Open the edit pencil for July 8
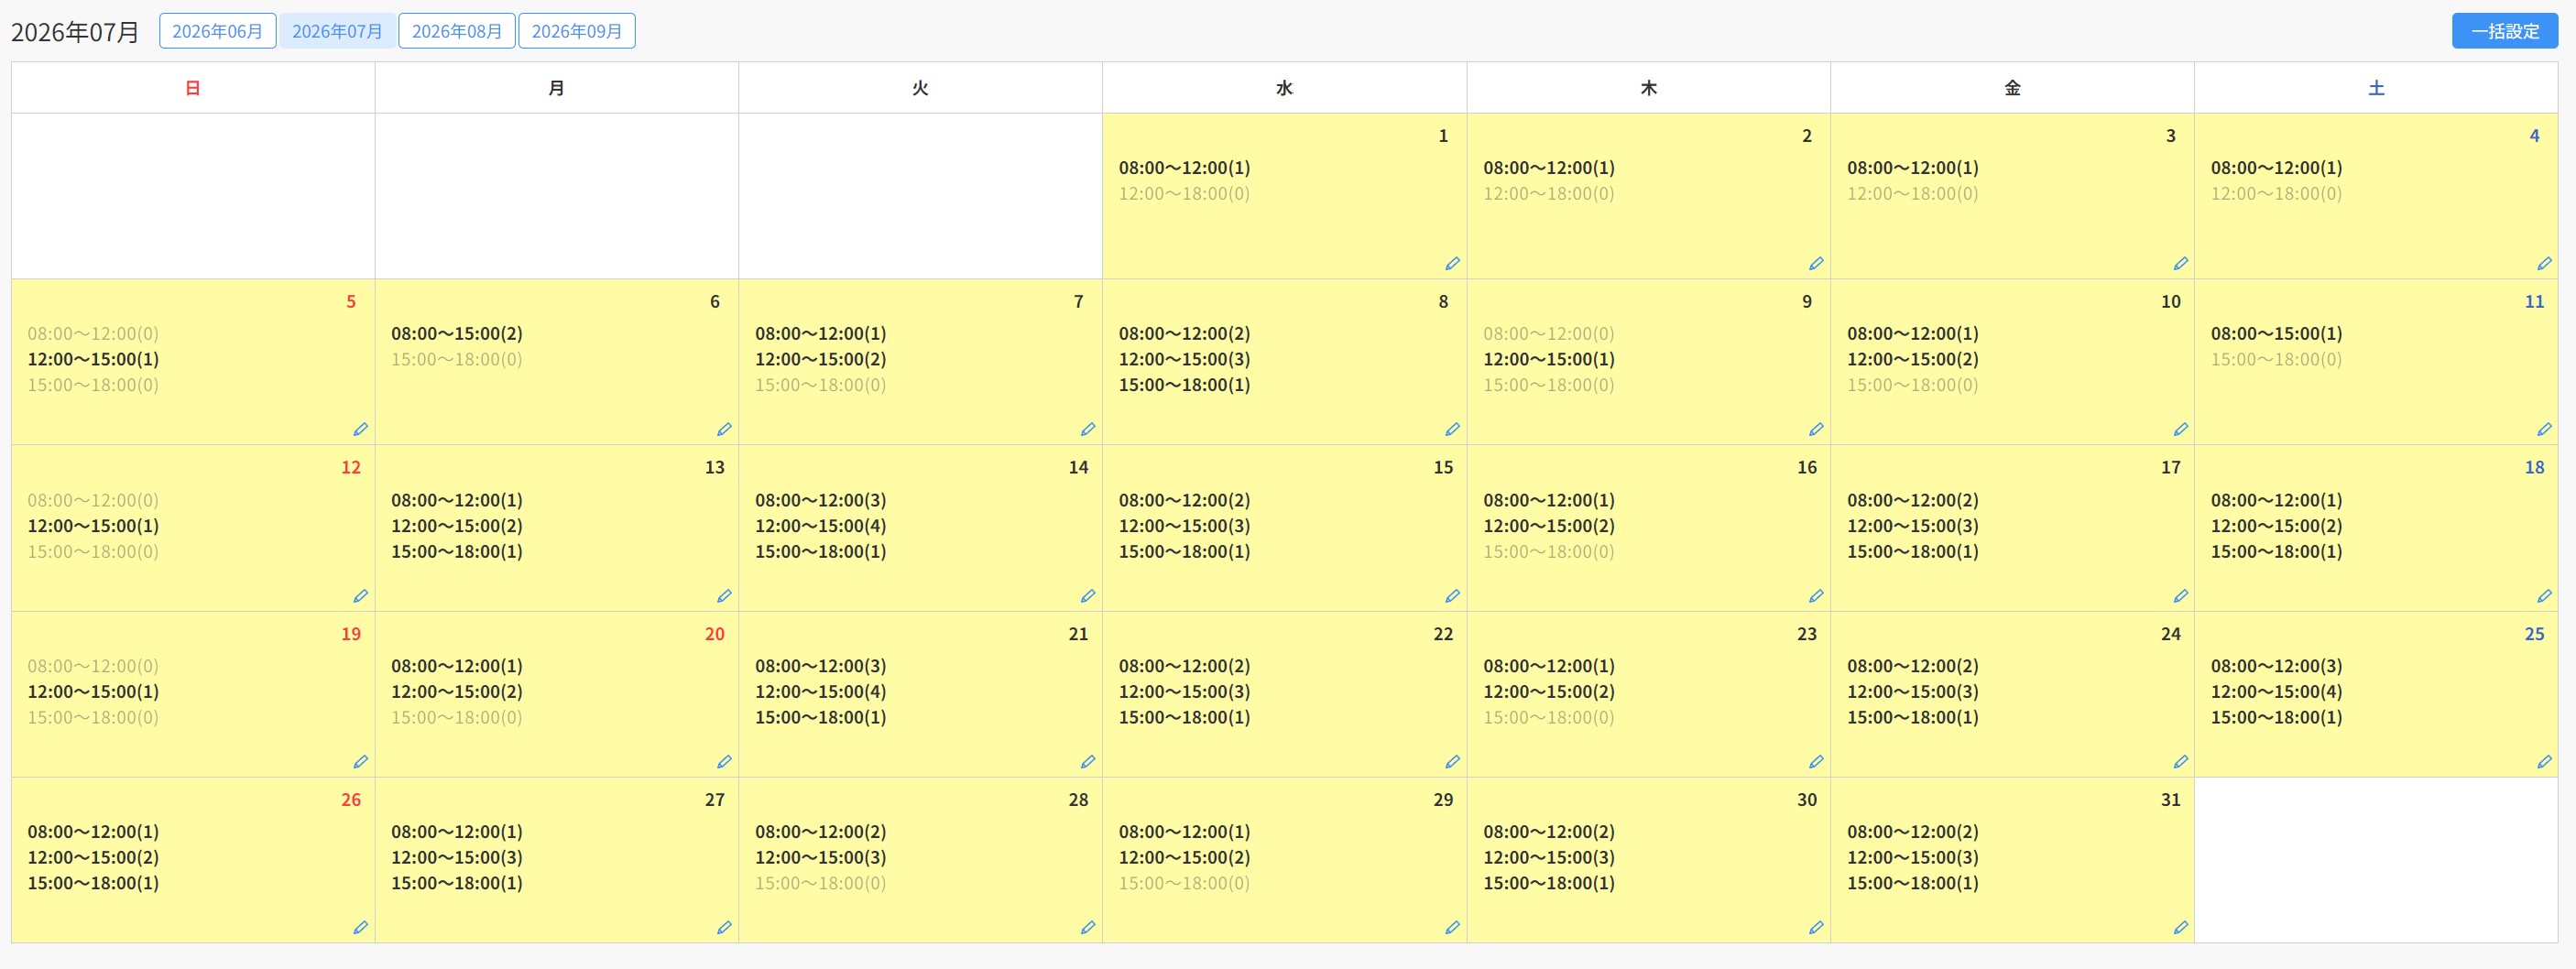 [x=1452, y=430]
